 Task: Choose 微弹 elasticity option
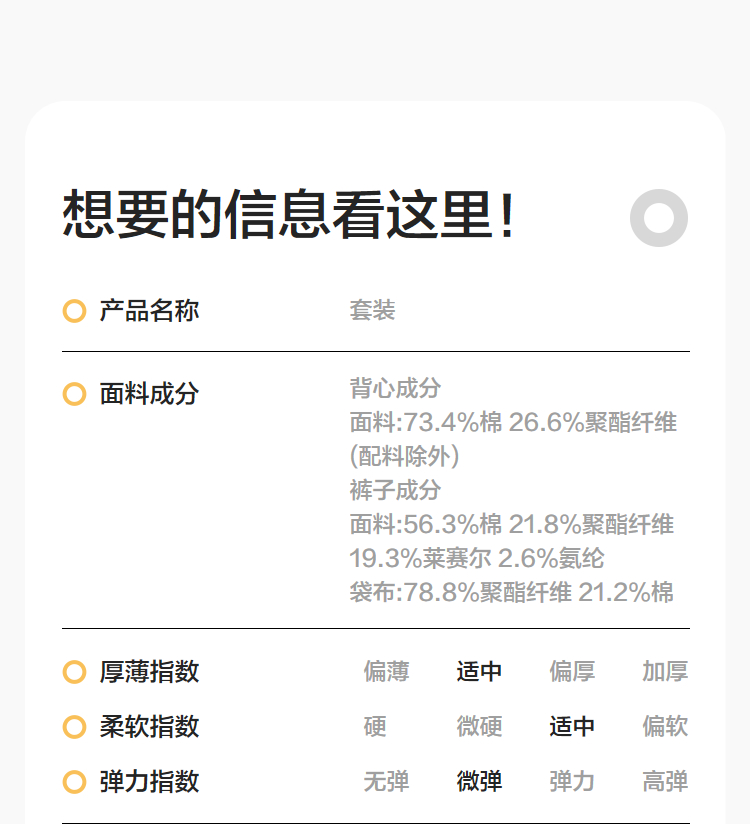pyautogui.click(x=479, y=782)
